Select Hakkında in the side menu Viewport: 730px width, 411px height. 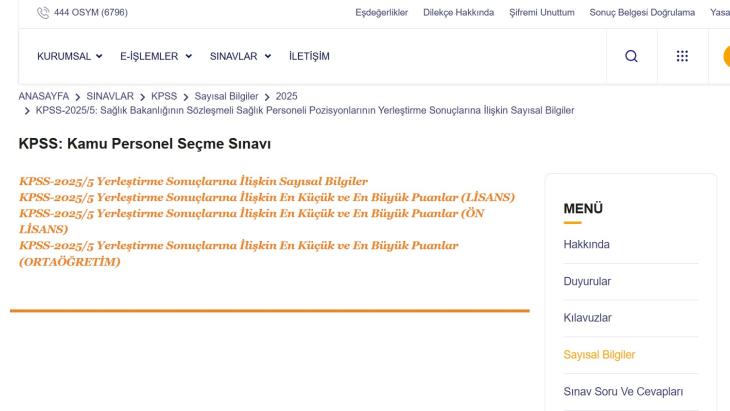(587, 244)
